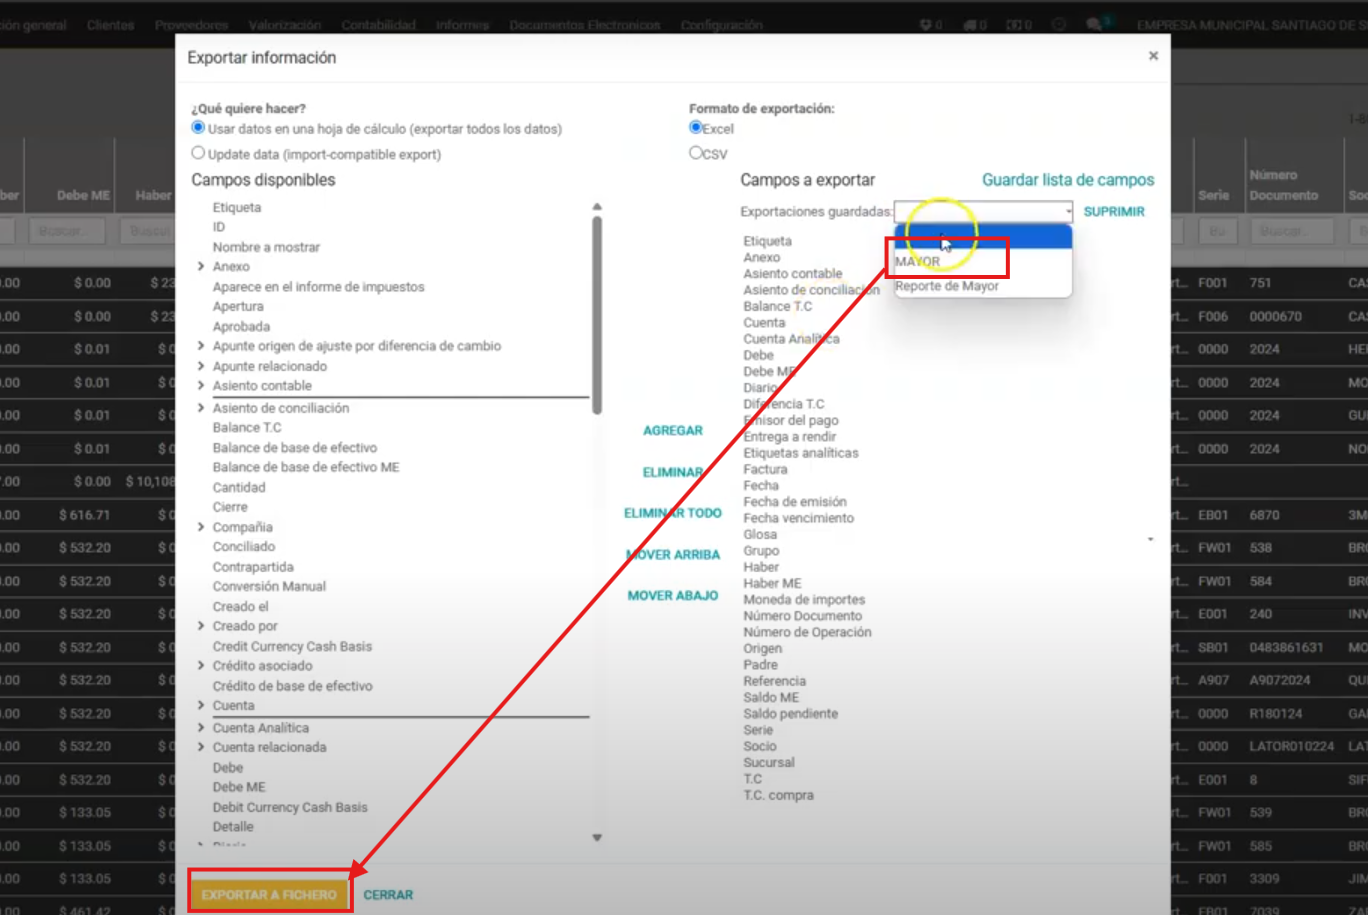Viewport: 1368px width, 915px height.
Task: Click Exportar a fichero button
Action: coord(269,894)
